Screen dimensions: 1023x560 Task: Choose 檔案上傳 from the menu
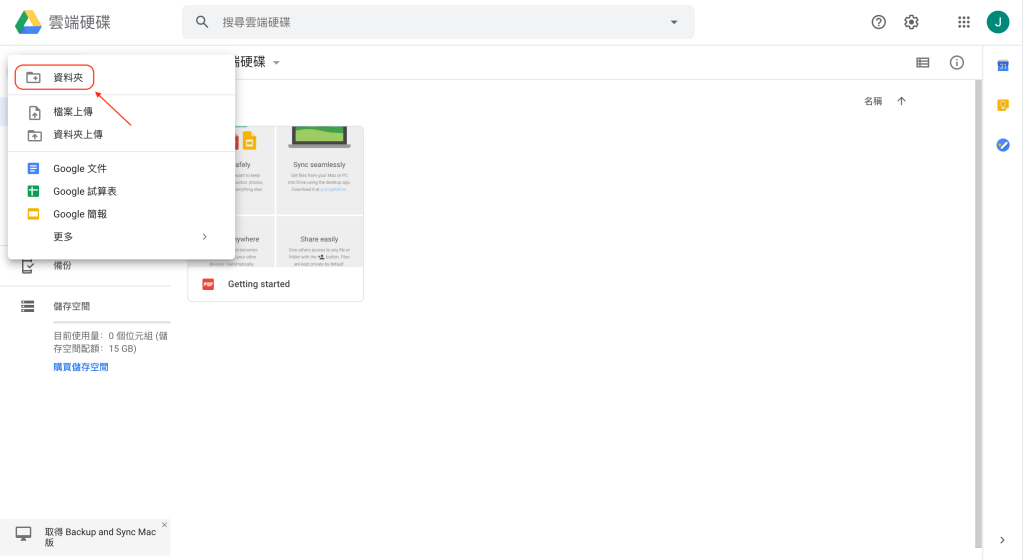pyautogui.click(x=72, y=112)
